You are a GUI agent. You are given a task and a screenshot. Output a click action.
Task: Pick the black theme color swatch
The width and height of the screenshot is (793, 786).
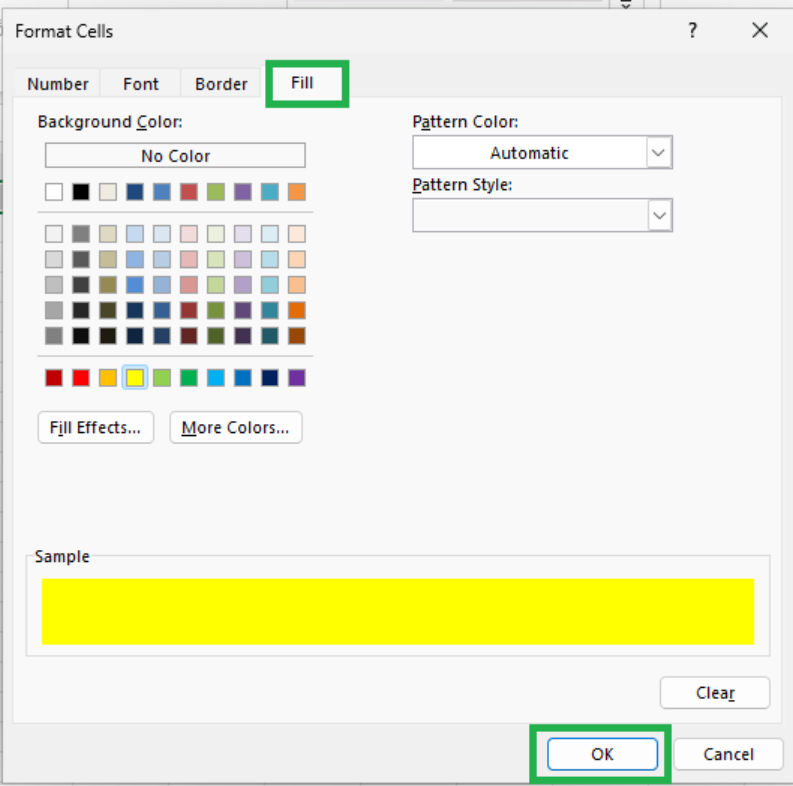click(x=81, y=192)
